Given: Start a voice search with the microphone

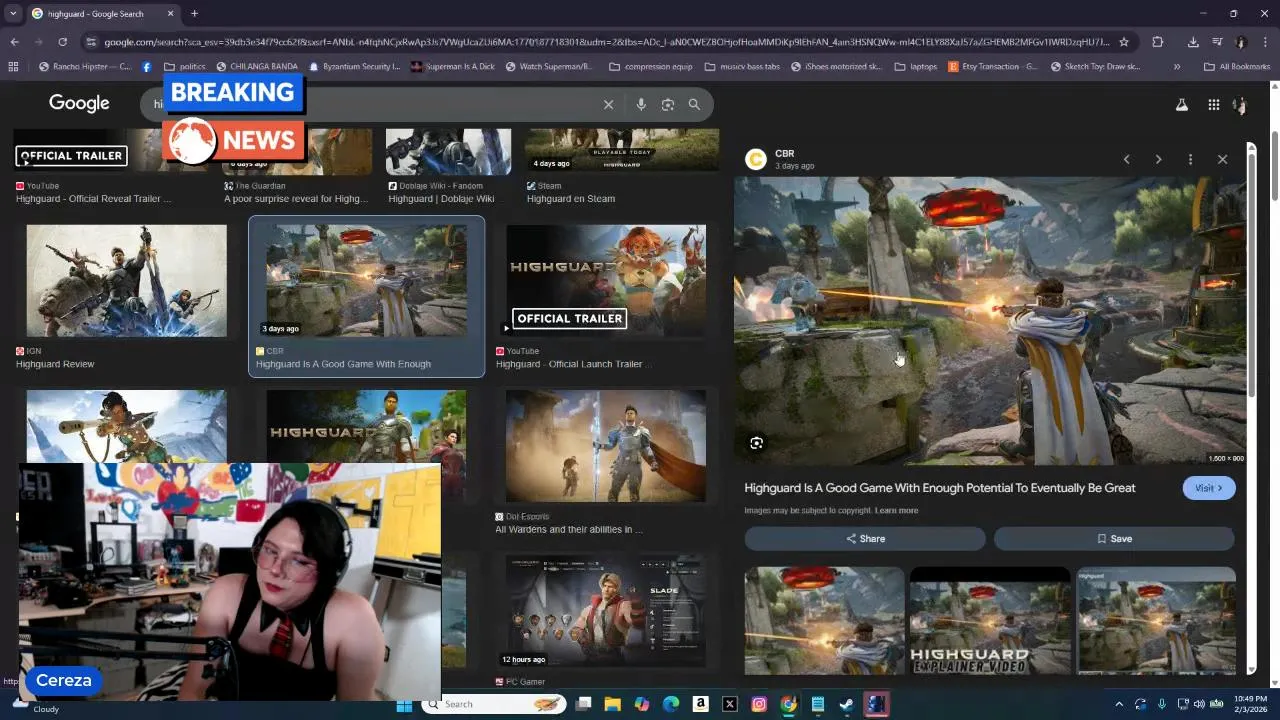Looking at the screenshot, I should (641, 104).
